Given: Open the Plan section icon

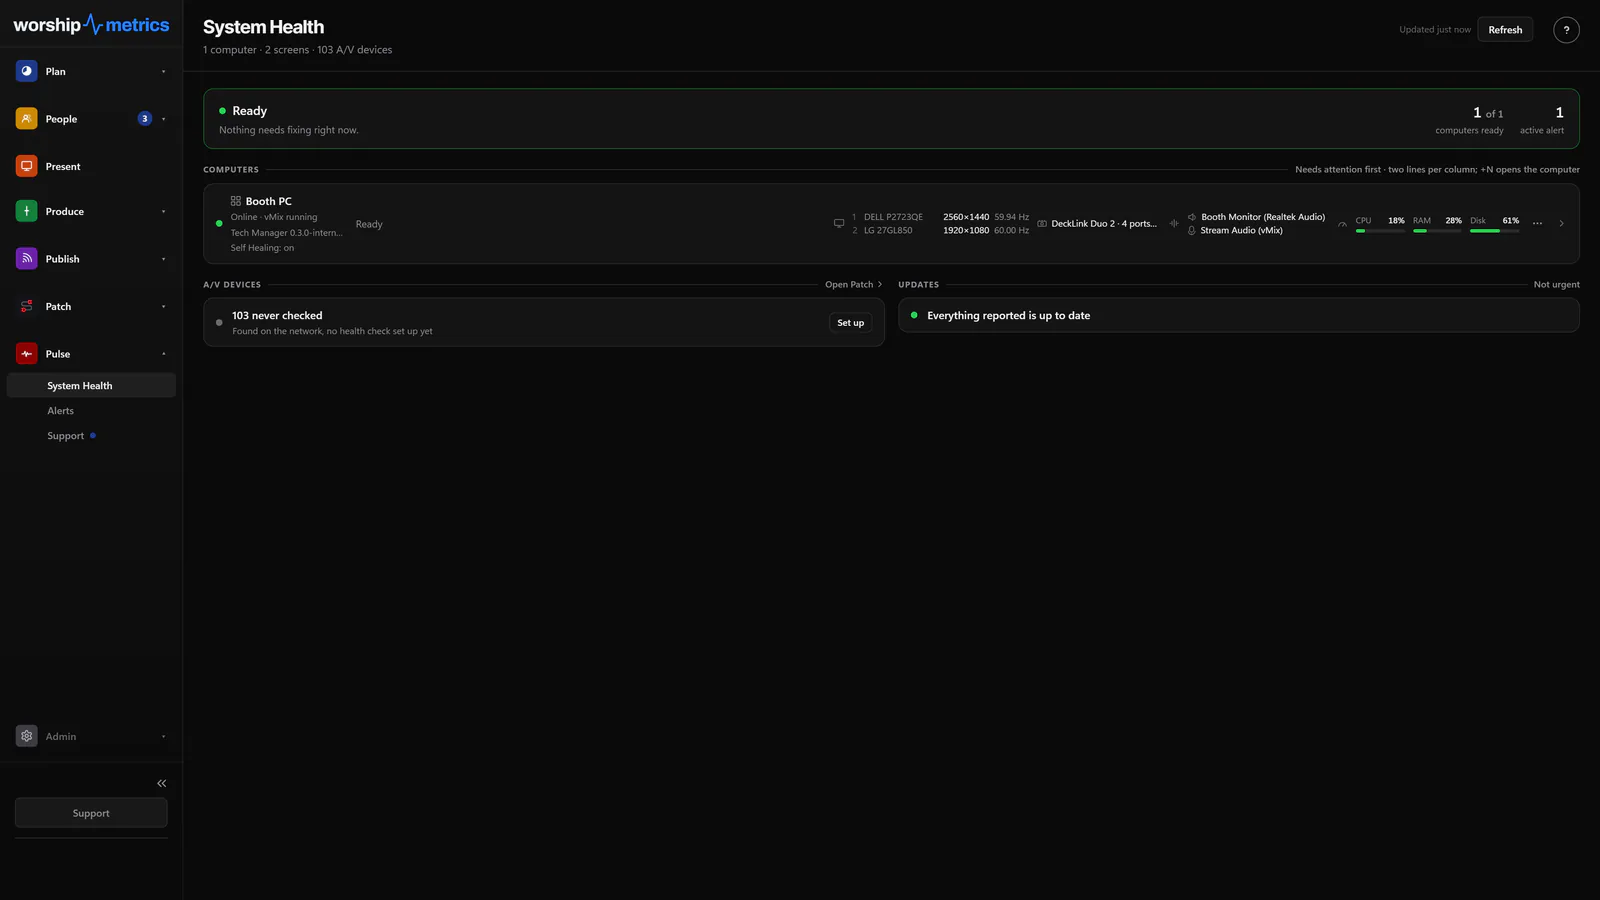Looking at the screenshot, I should coord(27,71).
